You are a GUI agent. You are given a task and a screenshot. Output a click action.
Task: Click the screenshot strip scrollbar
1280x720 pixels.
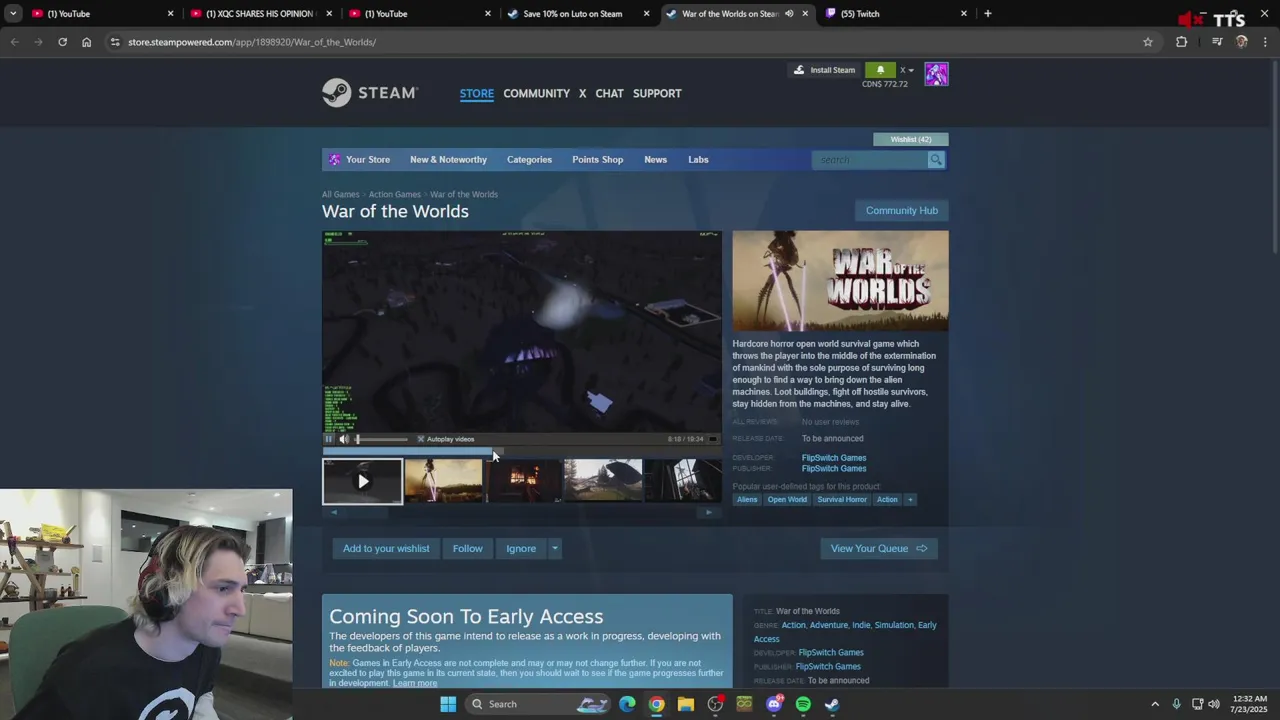tap(521, 512)
